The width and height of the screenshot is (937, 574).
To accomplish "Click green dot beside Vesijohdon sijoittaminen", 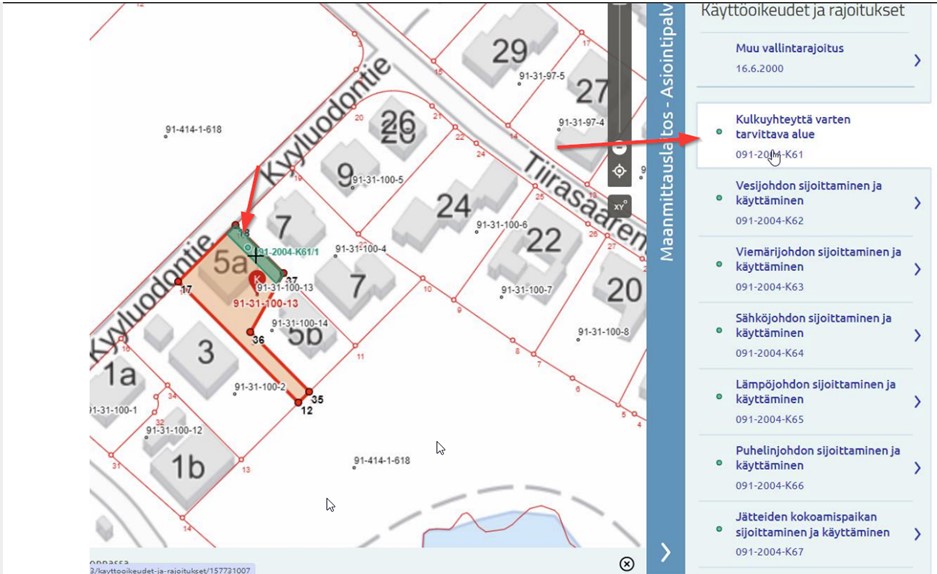I will point(719,197).
